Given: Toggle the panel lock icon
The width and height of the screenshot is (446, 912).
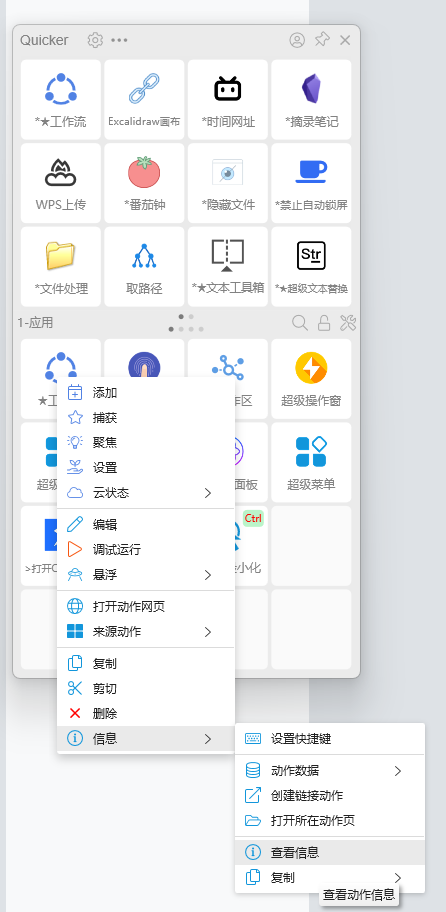Looking at the screenshot, I should tap(324, 323).
